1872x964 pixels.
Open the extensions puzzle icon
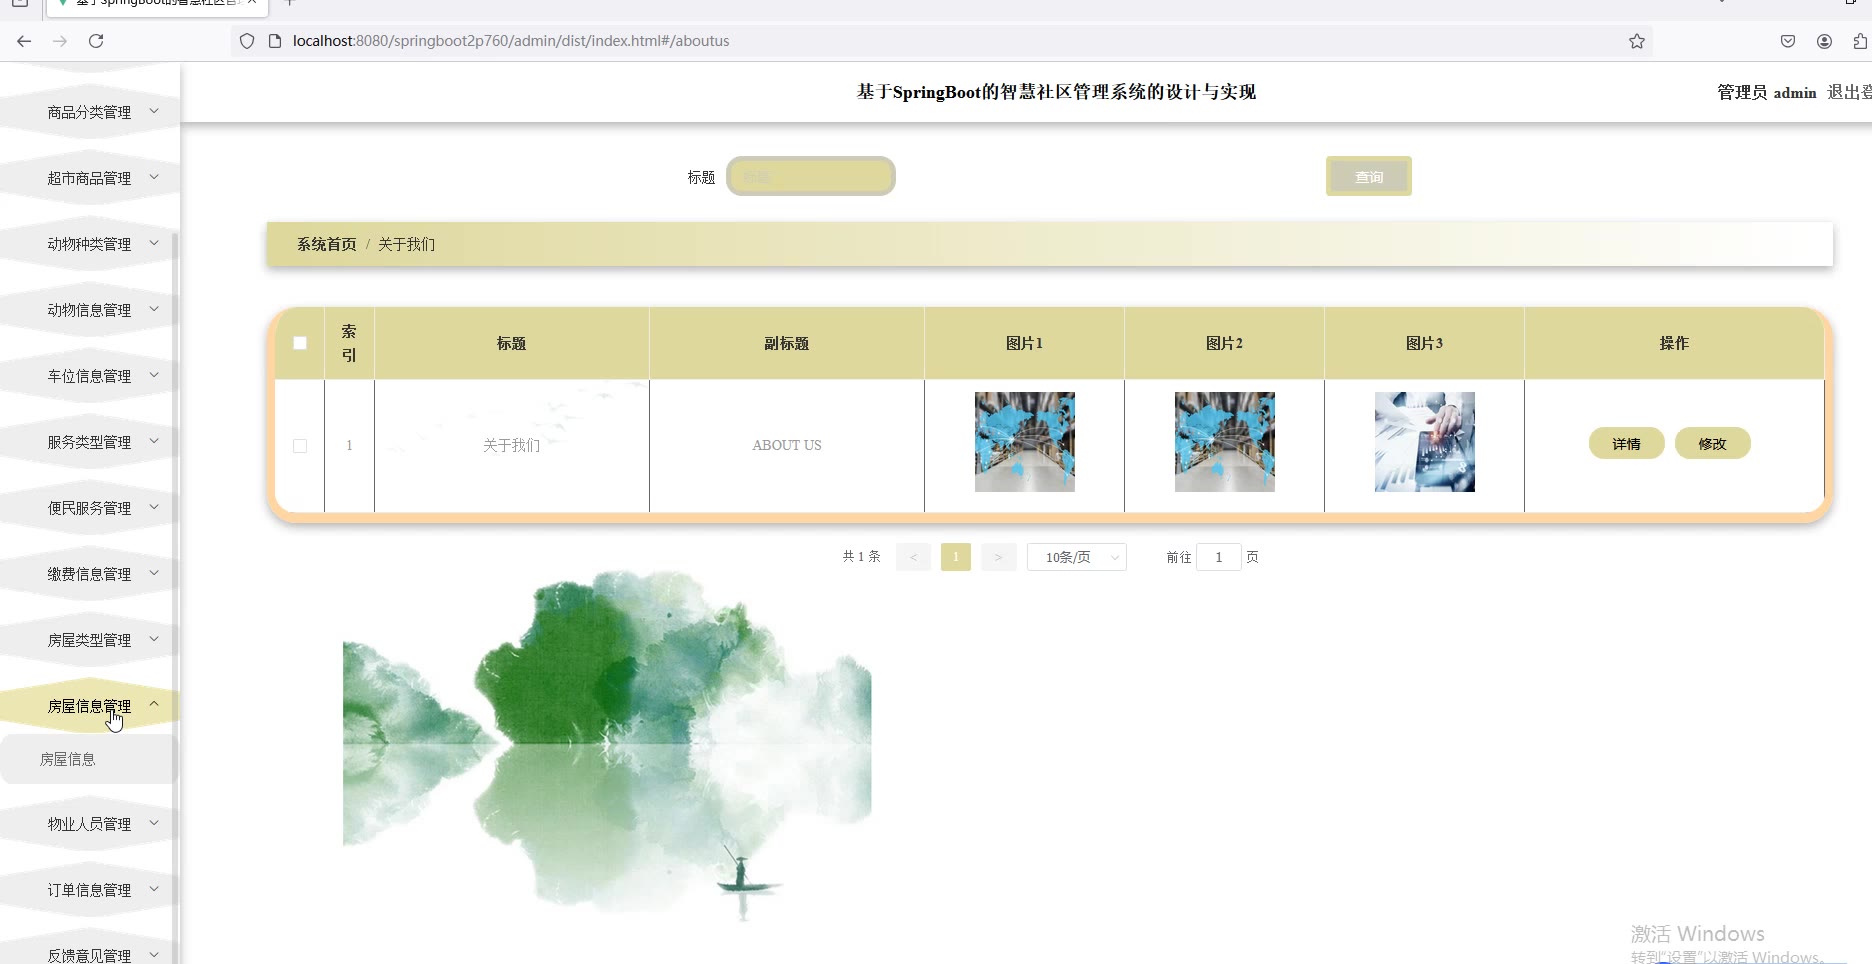1860,41
